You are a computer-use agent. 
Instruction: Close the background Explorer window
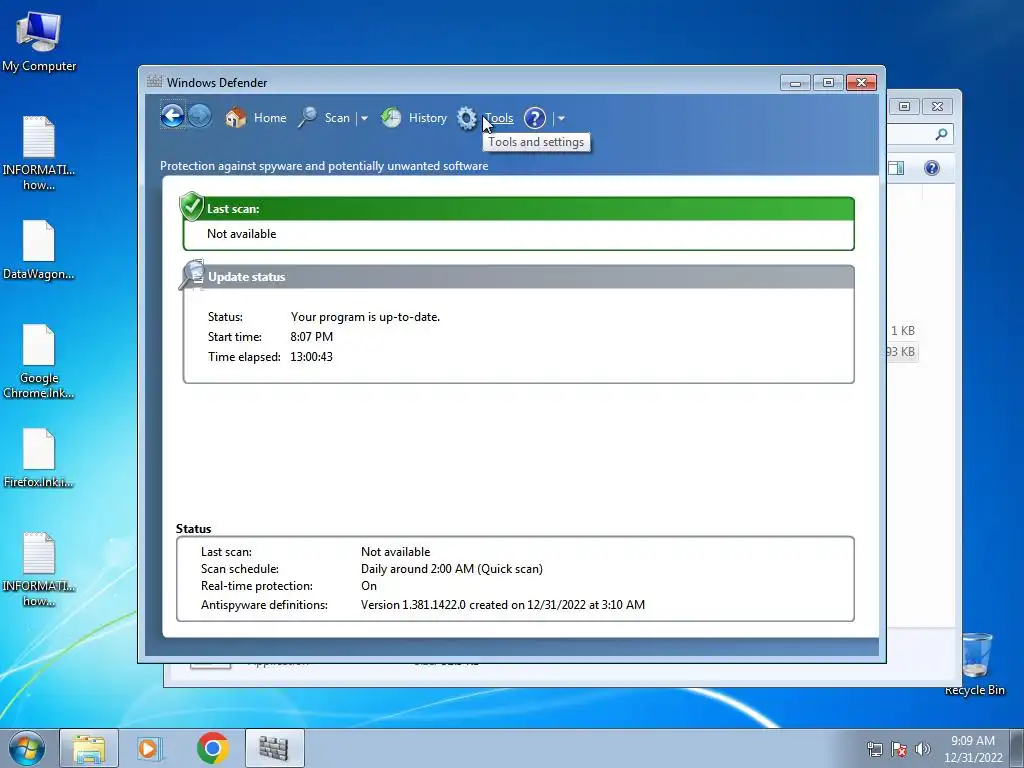coord(937,106)
